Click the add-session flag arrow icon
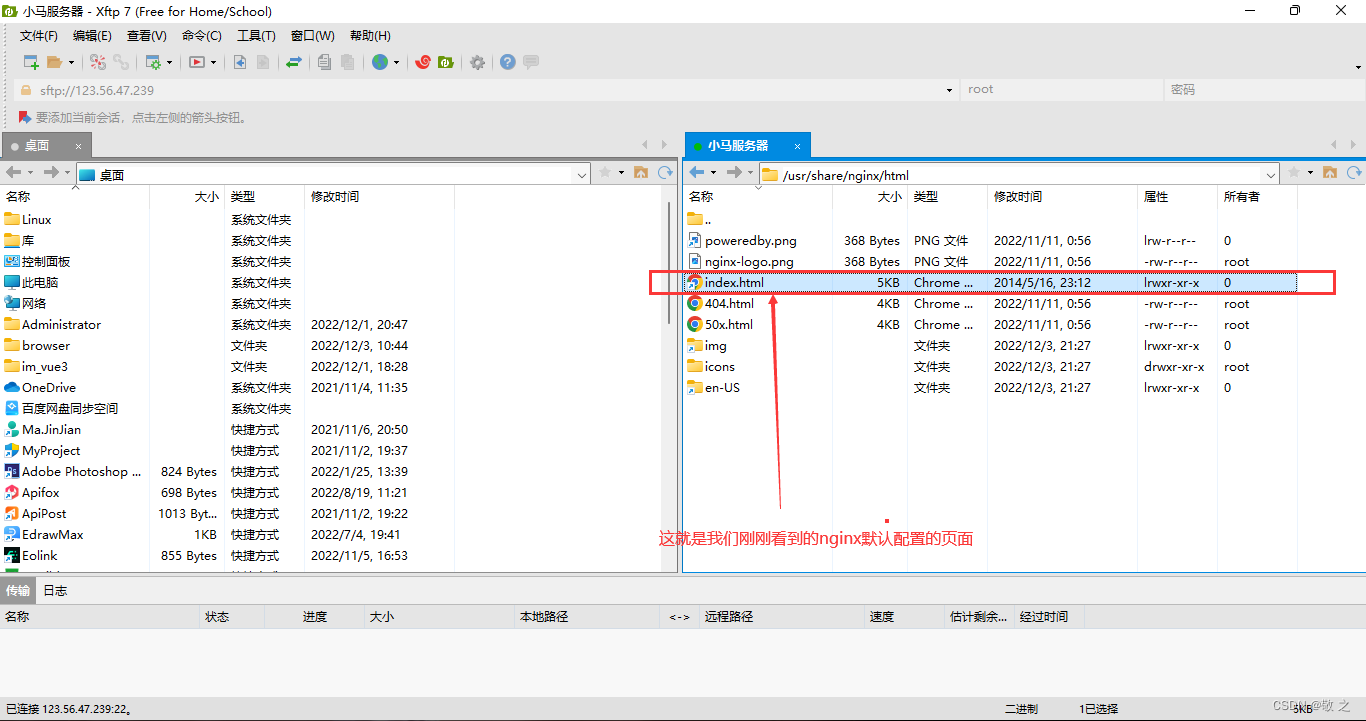Screen dimensions: 1366x721 pyautogui.click(x=25, y=117)
